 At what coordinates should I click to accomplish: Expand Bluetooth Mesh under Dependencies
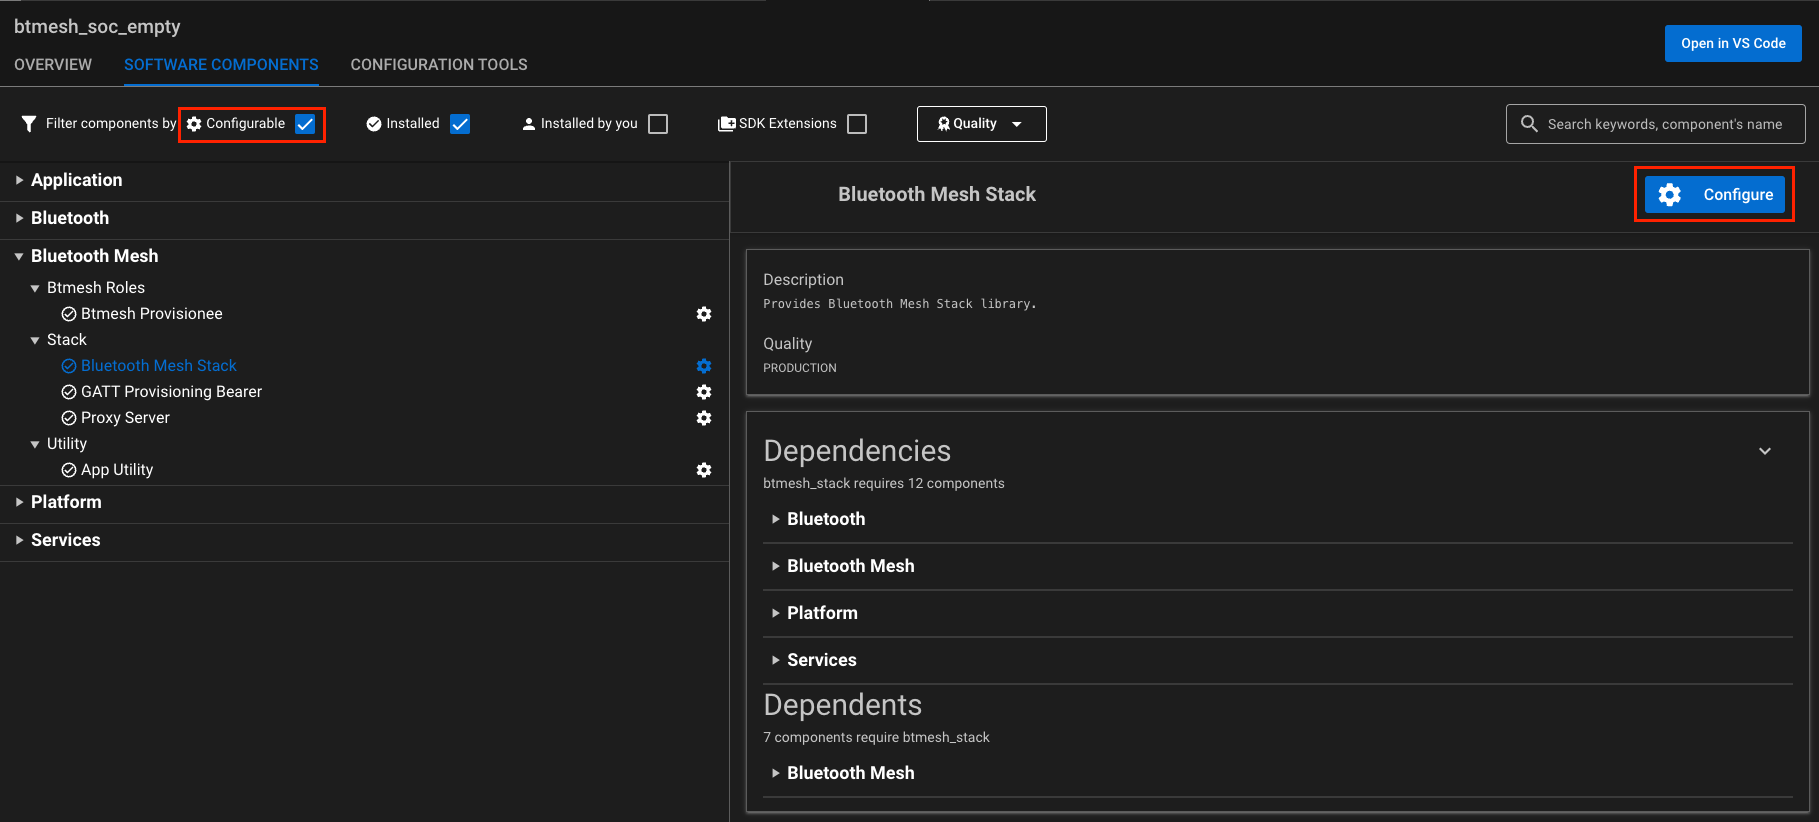pyautogui.click(x=775, y=566)
